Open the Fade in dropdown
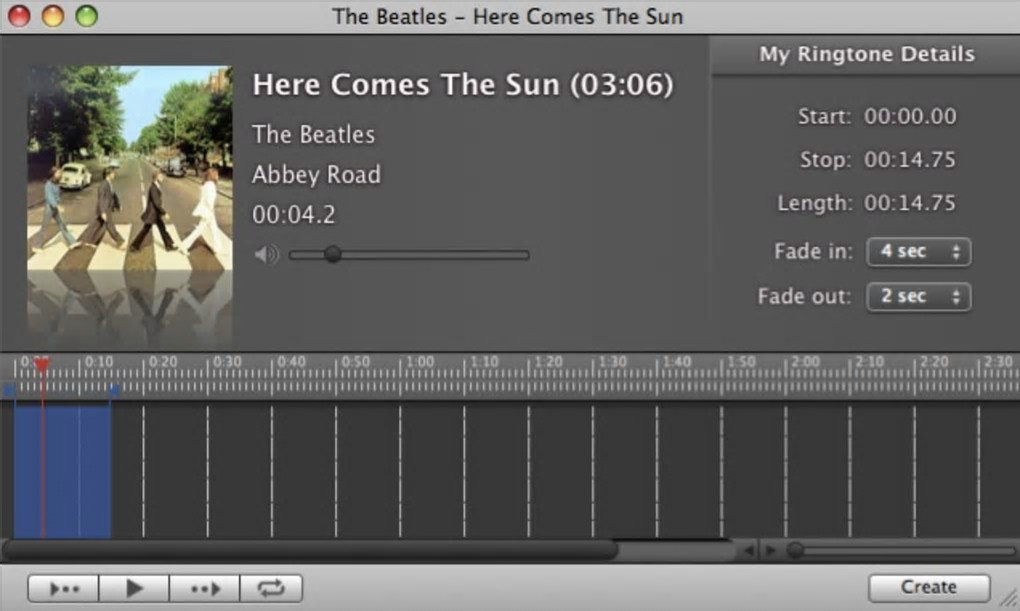 click(x=918, y=252)
